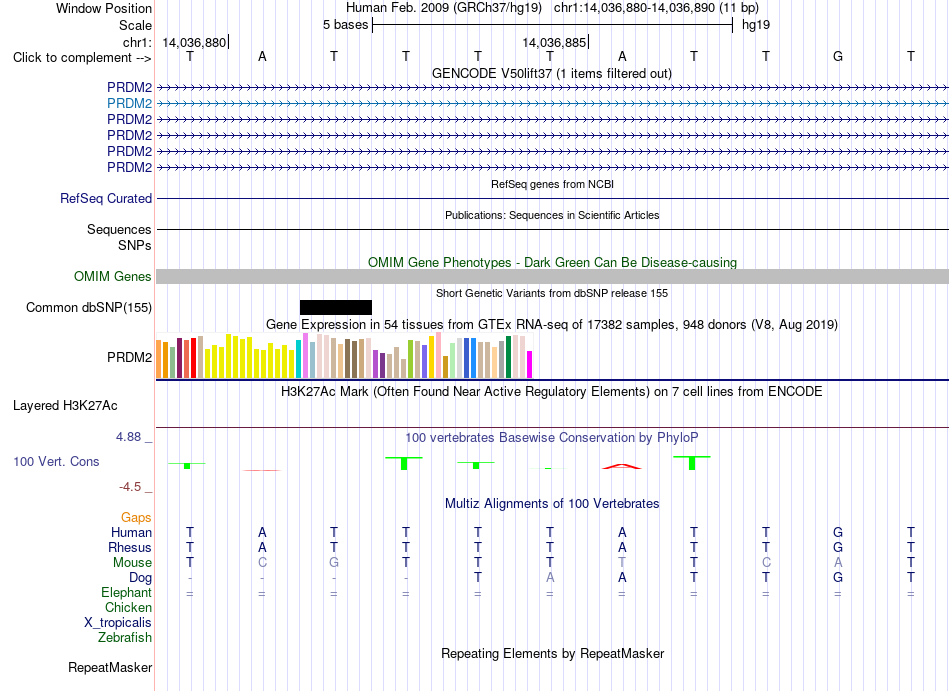Viewport: 950px width, 691px height.
Task: Click the '5 bases' scale label
Action: tap(345, 25)
